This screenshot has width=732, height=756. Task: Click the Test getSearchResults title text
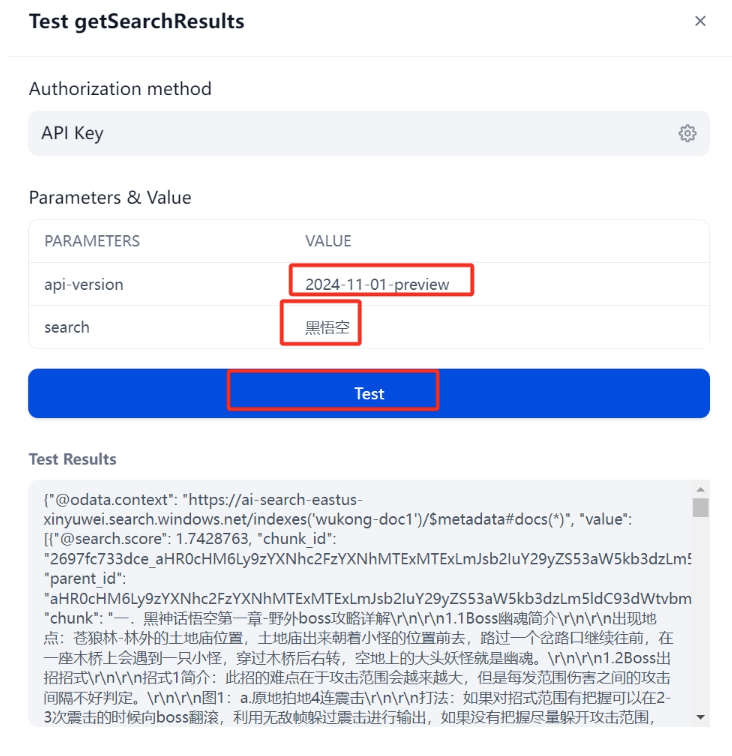137,21
